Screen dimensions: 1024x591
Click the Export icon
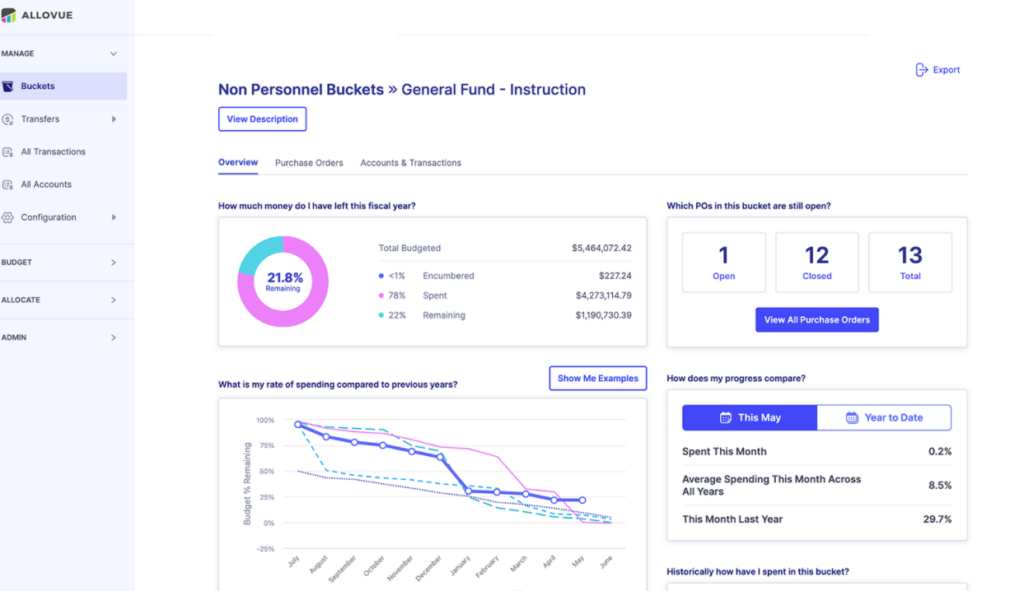[922, 70]
